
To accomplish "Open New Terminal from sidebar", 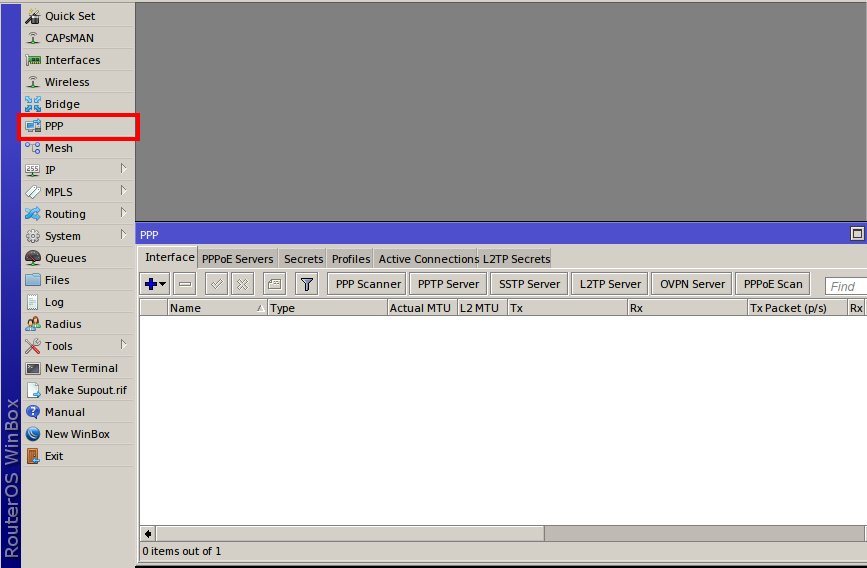I will click(x=80, y=368).
